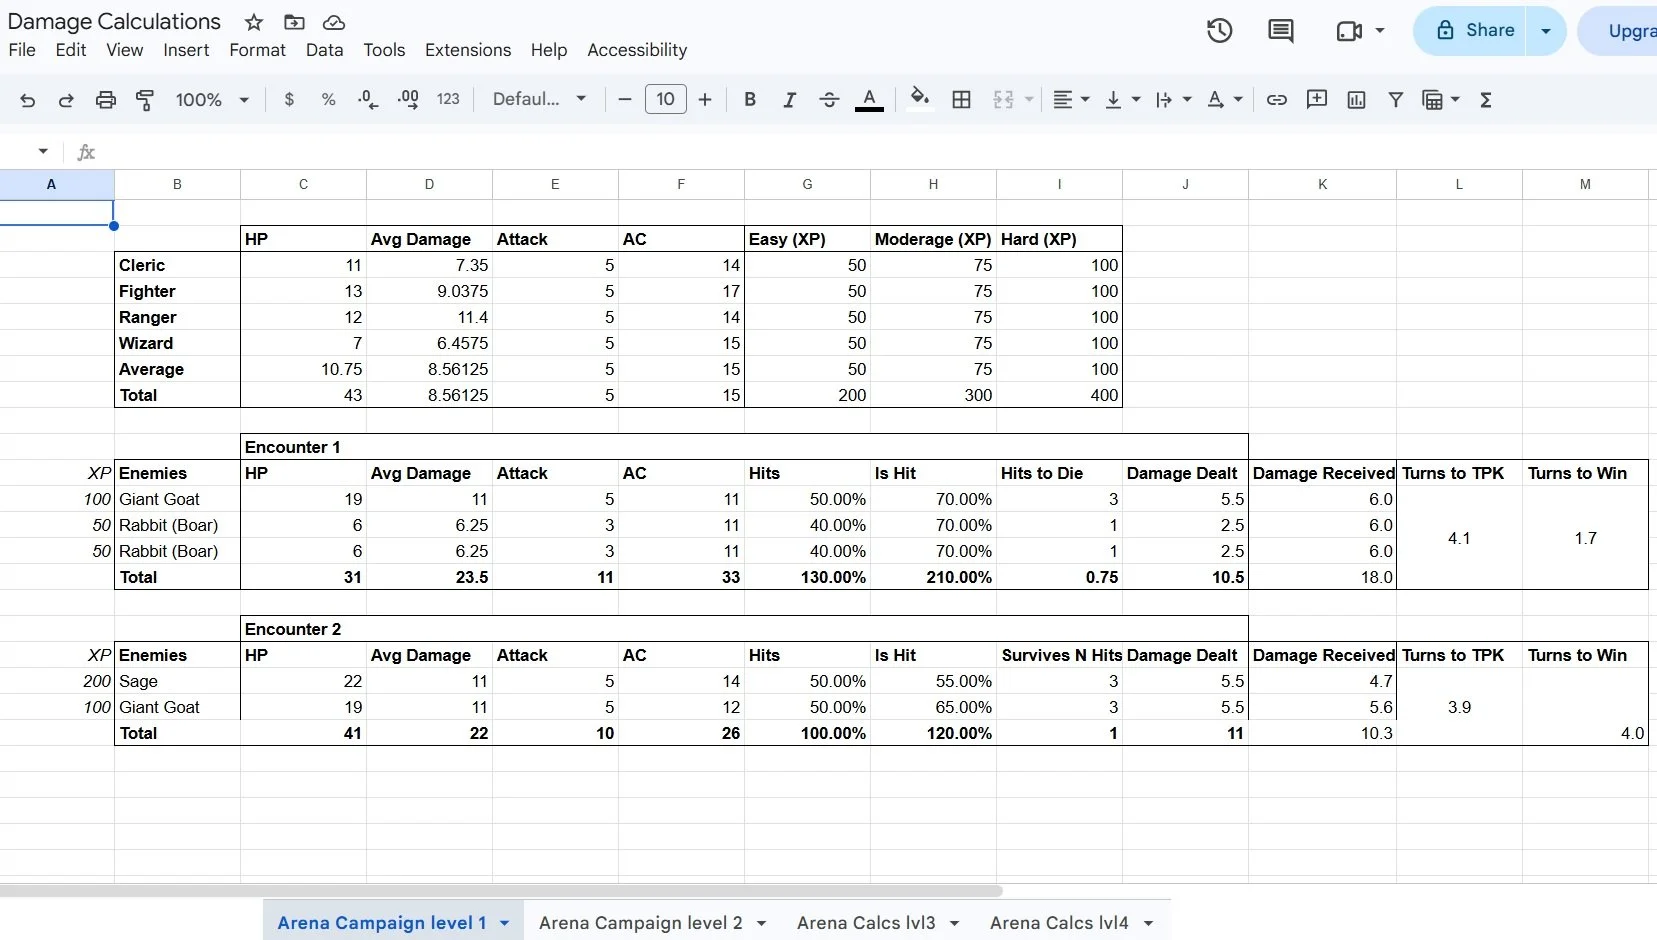The height and width of the screenshot is (940, 1657).
Task: Click the Undo arrow icon
Action: pos(28,100)
